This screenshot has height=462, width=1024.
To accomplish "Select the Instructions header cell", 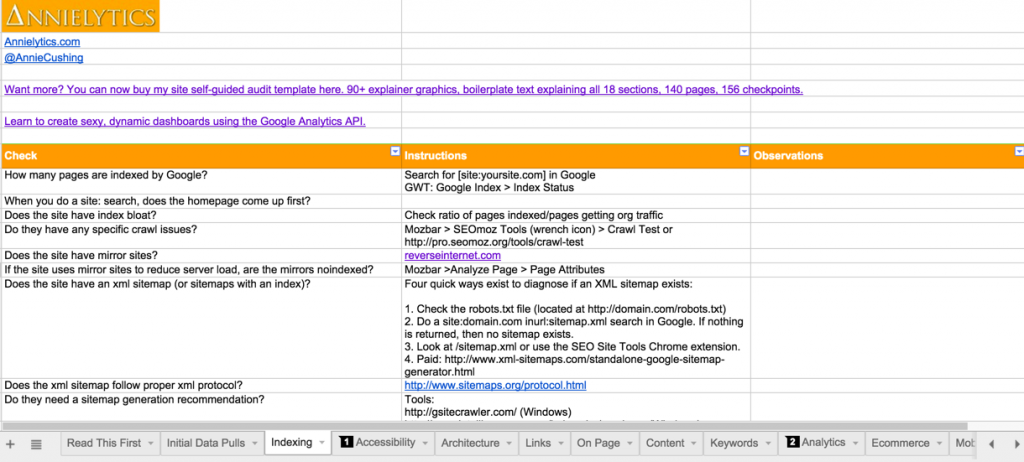I will [576, 156].
